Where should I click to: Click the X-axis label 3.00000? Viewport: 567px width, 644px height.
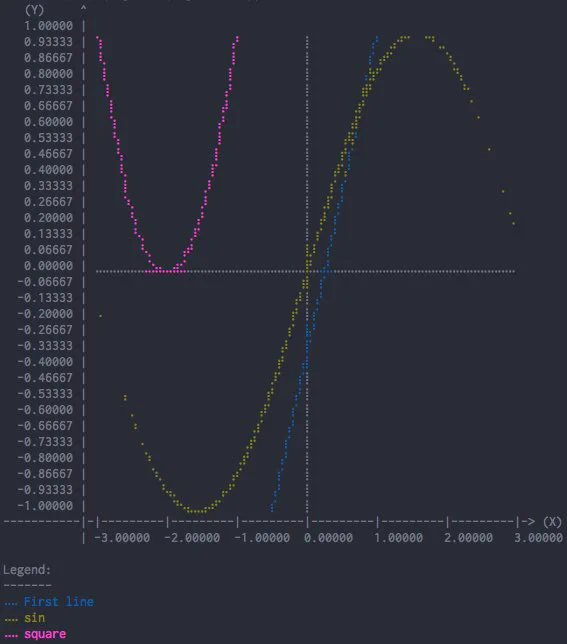point(539,538)
